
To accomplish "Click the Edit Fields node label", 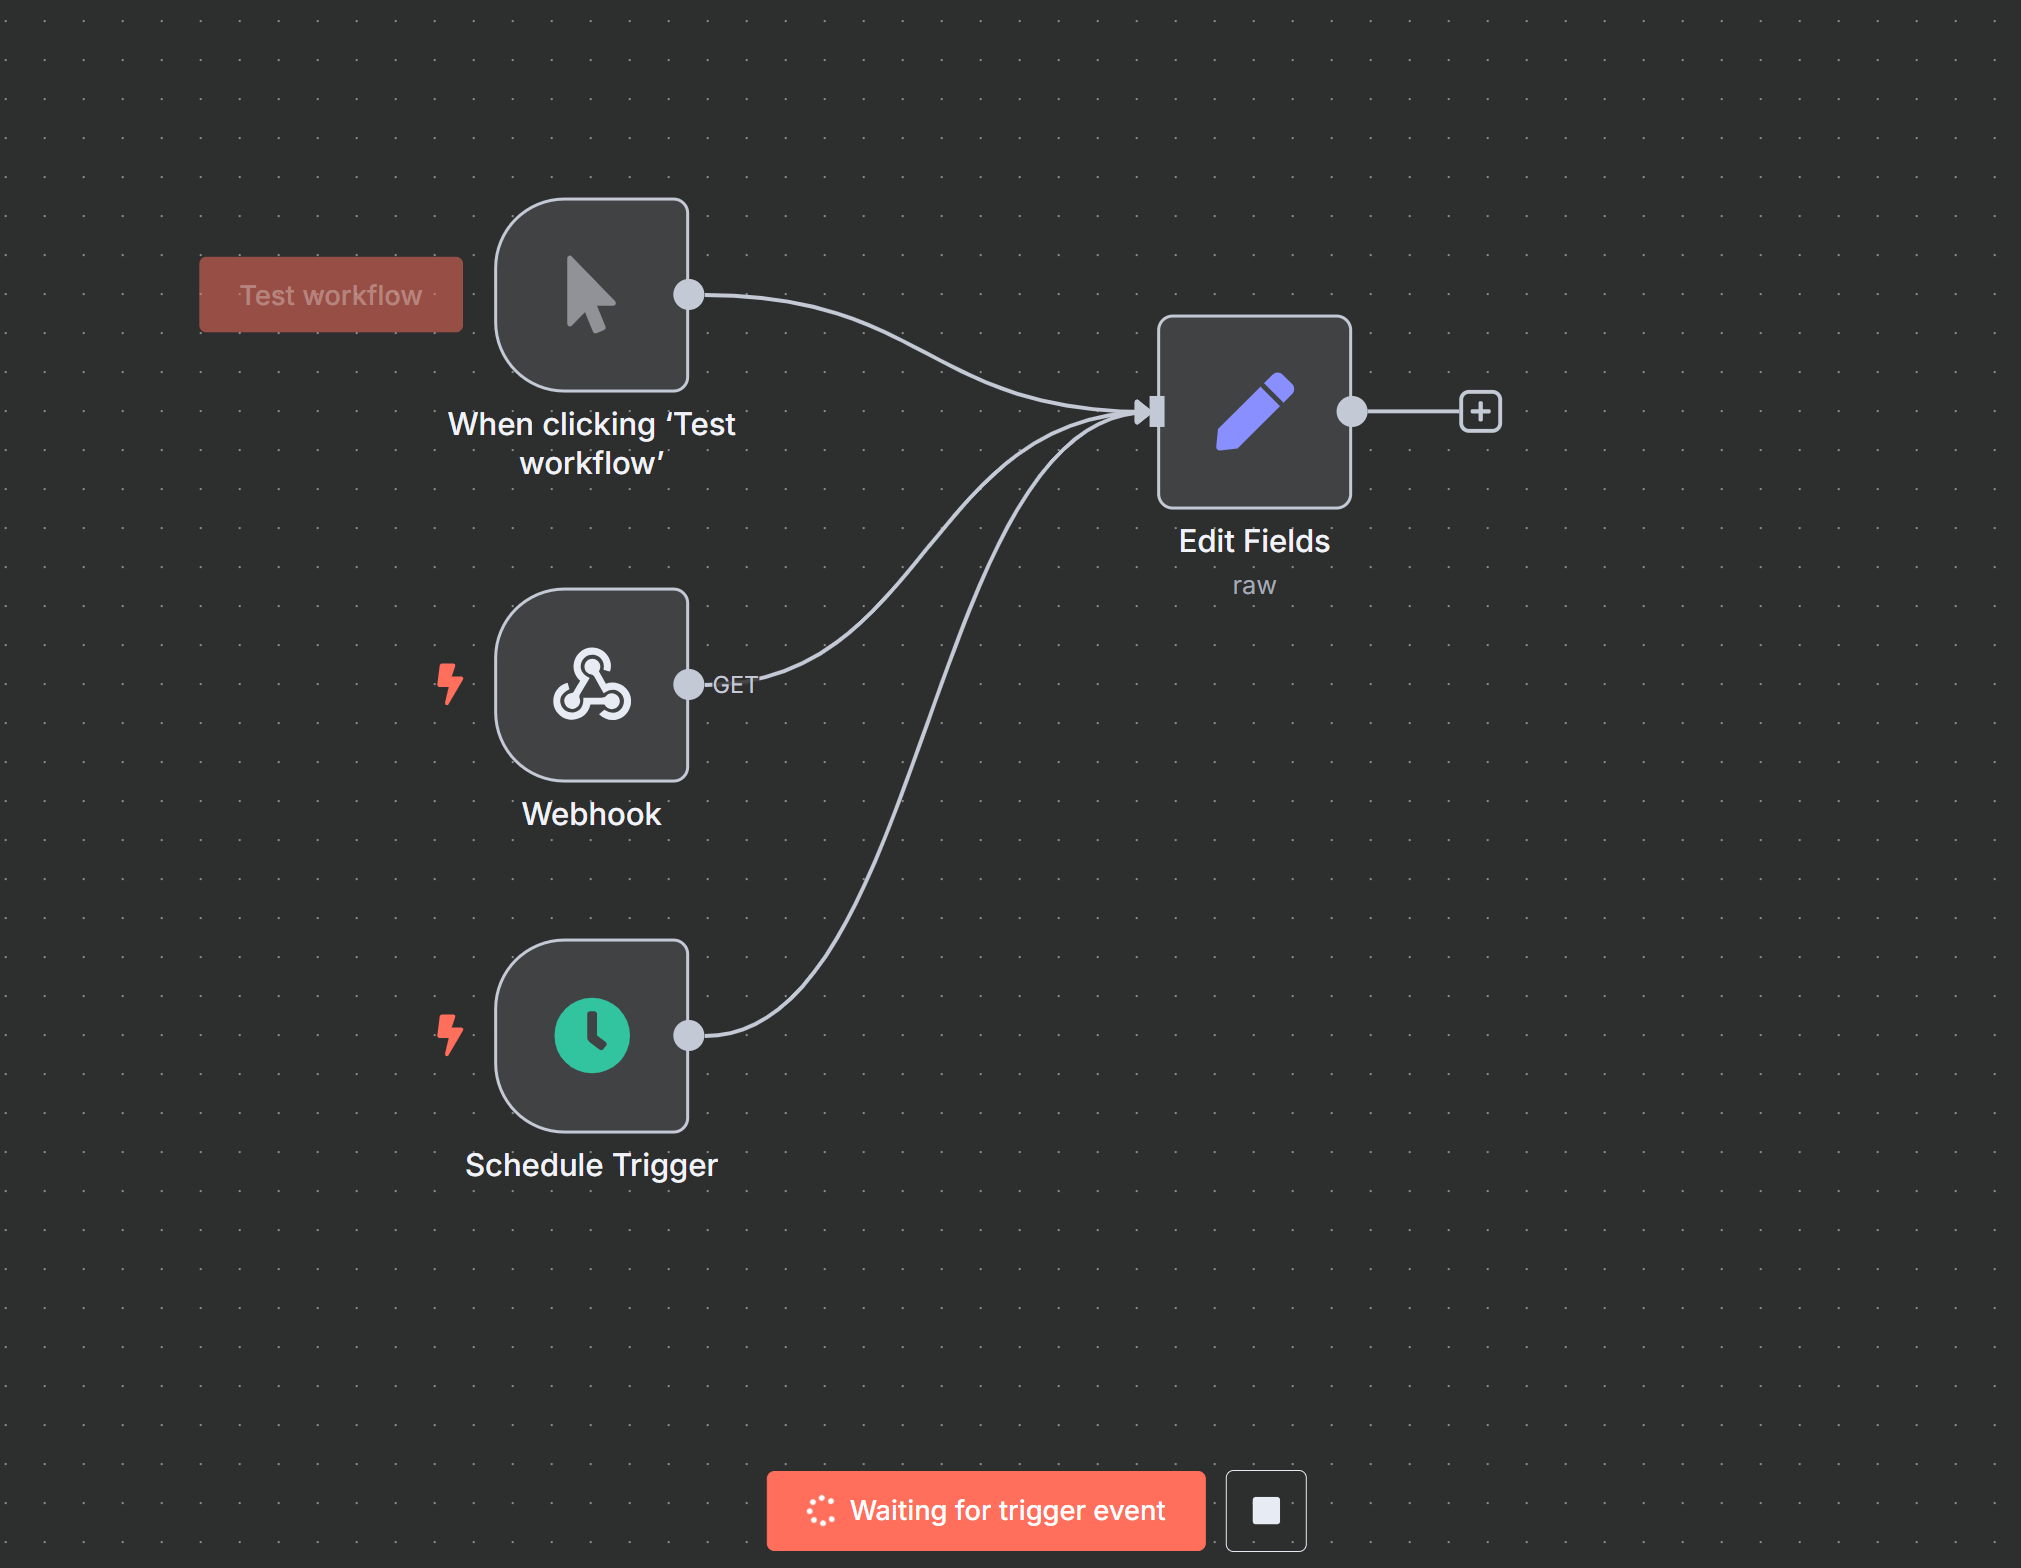I will point(1254,541).
